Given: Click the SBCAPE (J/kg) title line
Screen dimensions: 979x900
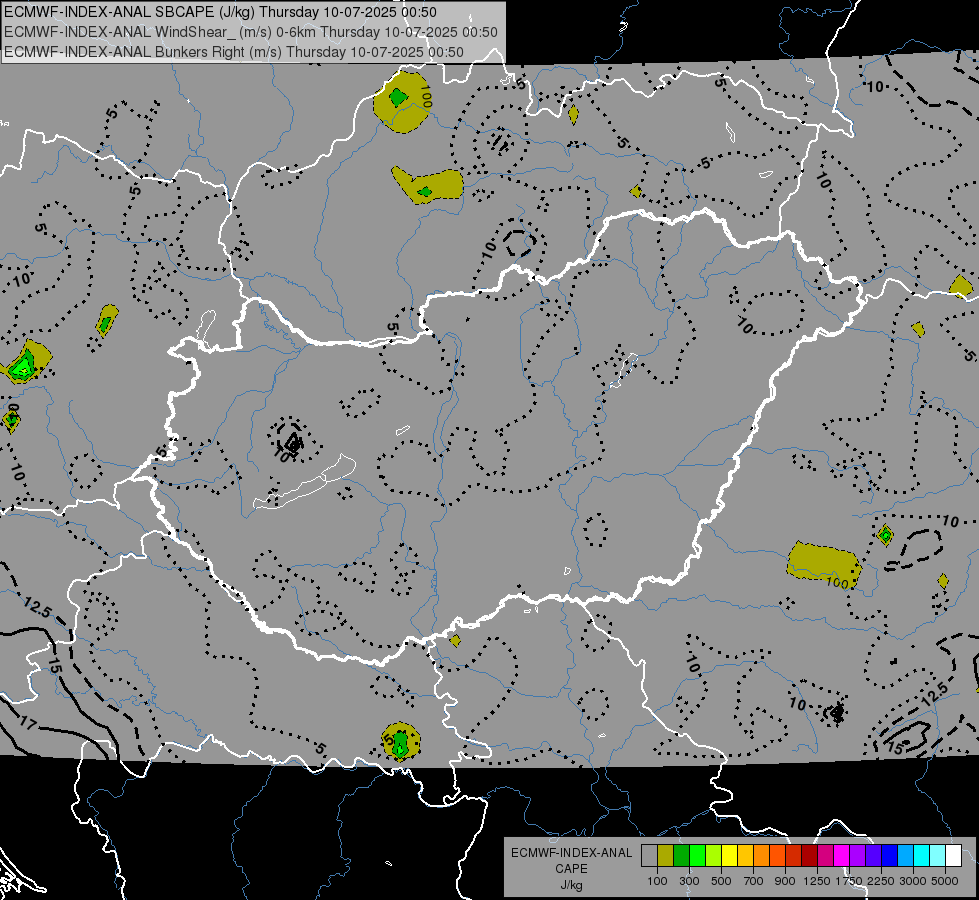Looking at the screenshot, I should (220, 12).
